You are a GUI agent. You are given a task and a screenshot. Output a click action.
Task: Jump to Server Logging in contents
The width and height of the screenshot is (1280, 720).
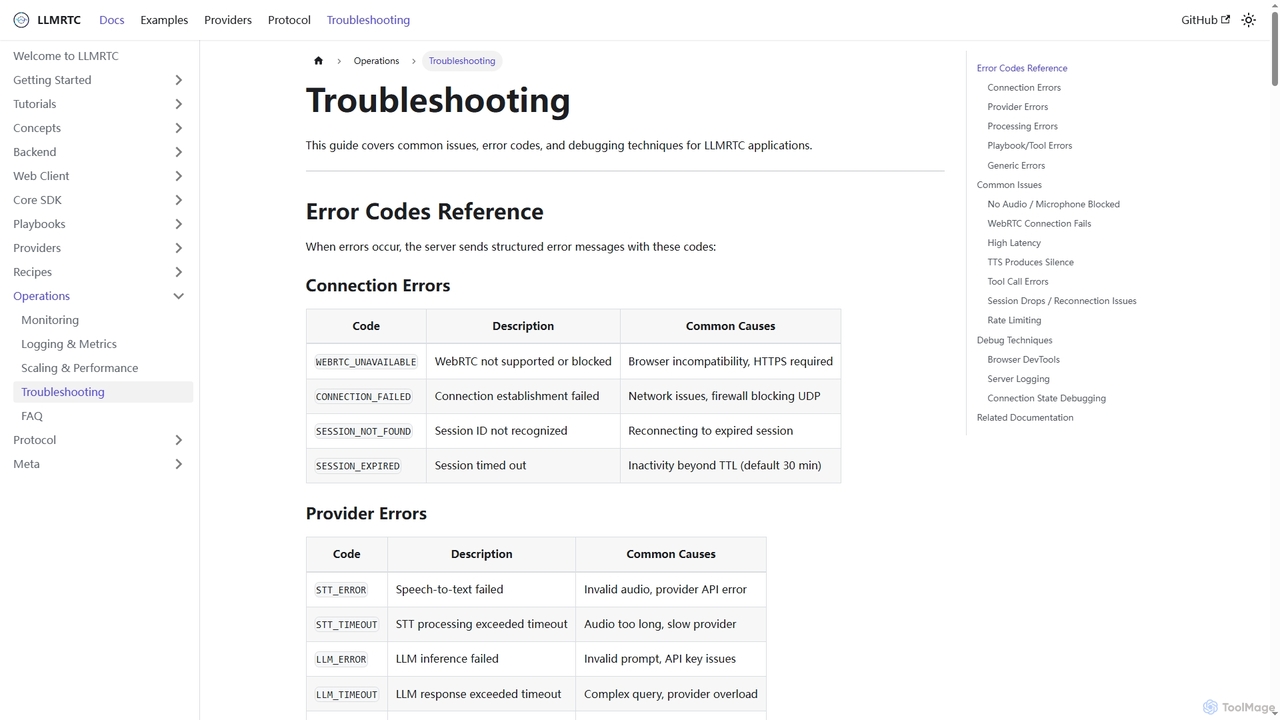(x=1018, y=379)
